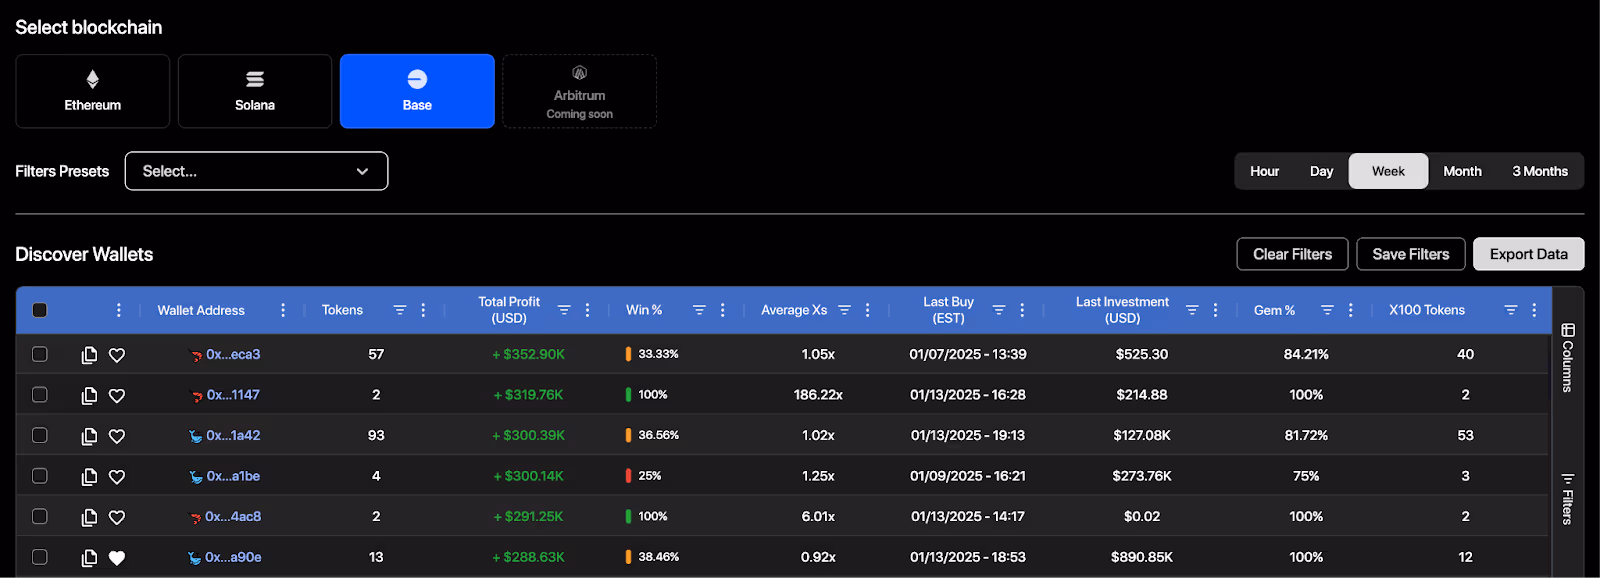Click profit value +$352.90K

coord(528,354)
